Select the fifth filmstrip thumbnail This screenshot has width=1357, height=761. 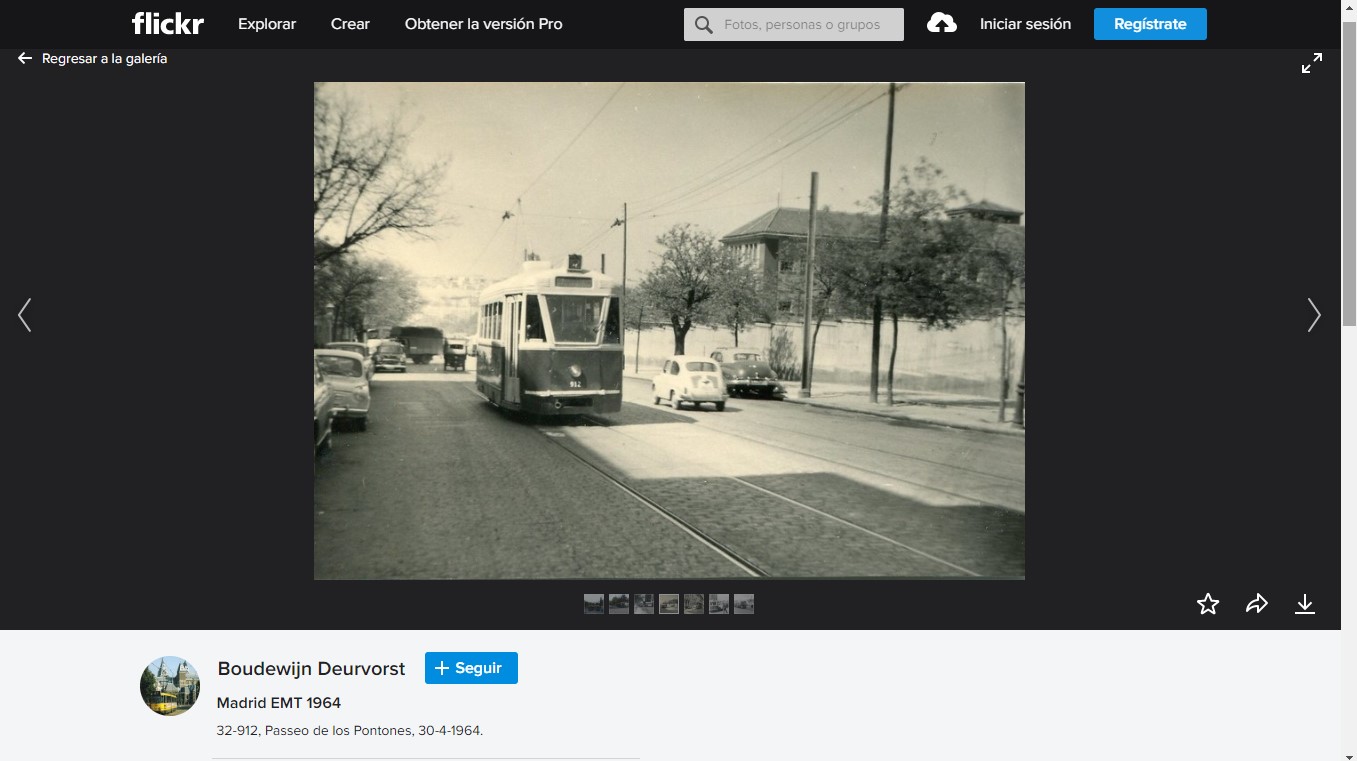(x=694, y=604)
